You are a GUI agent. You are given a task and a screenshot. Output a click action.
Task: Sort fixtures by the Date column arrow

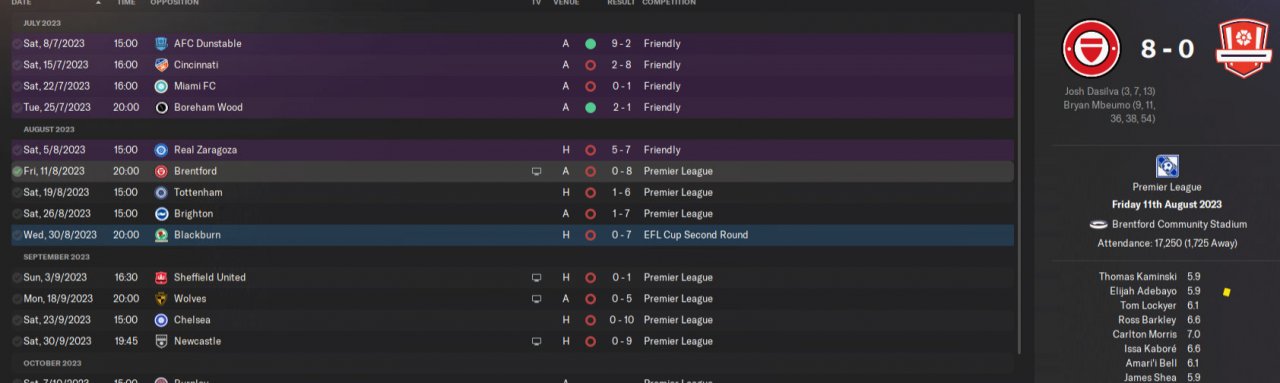pos(98,3)
